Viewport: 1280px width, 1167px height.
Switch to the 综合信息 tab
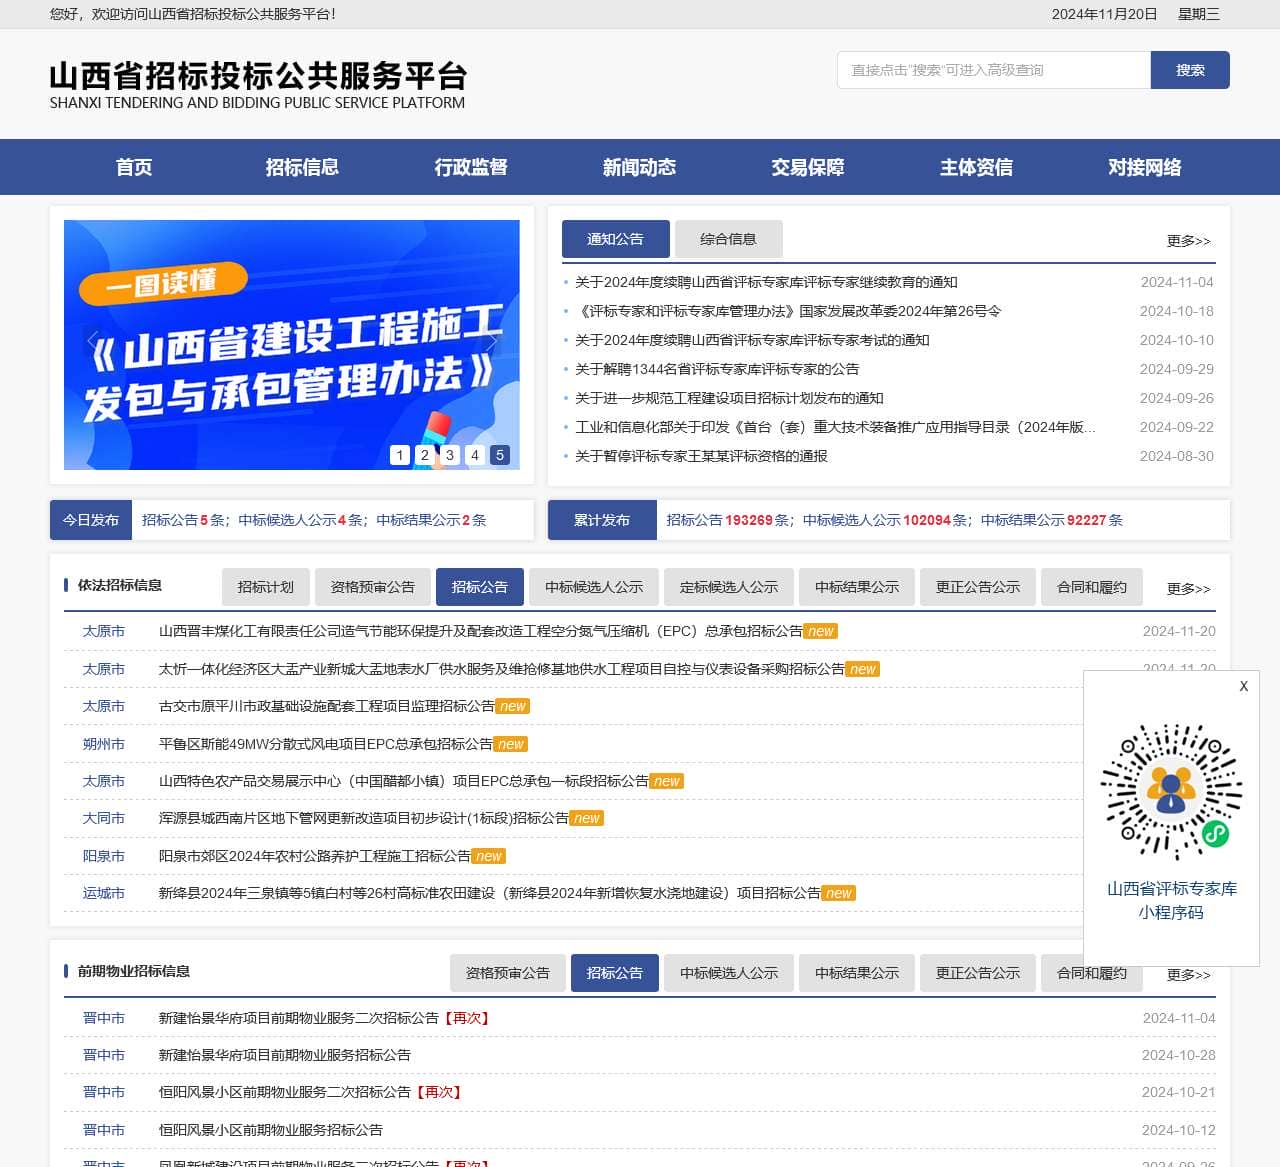coord(728,239)
